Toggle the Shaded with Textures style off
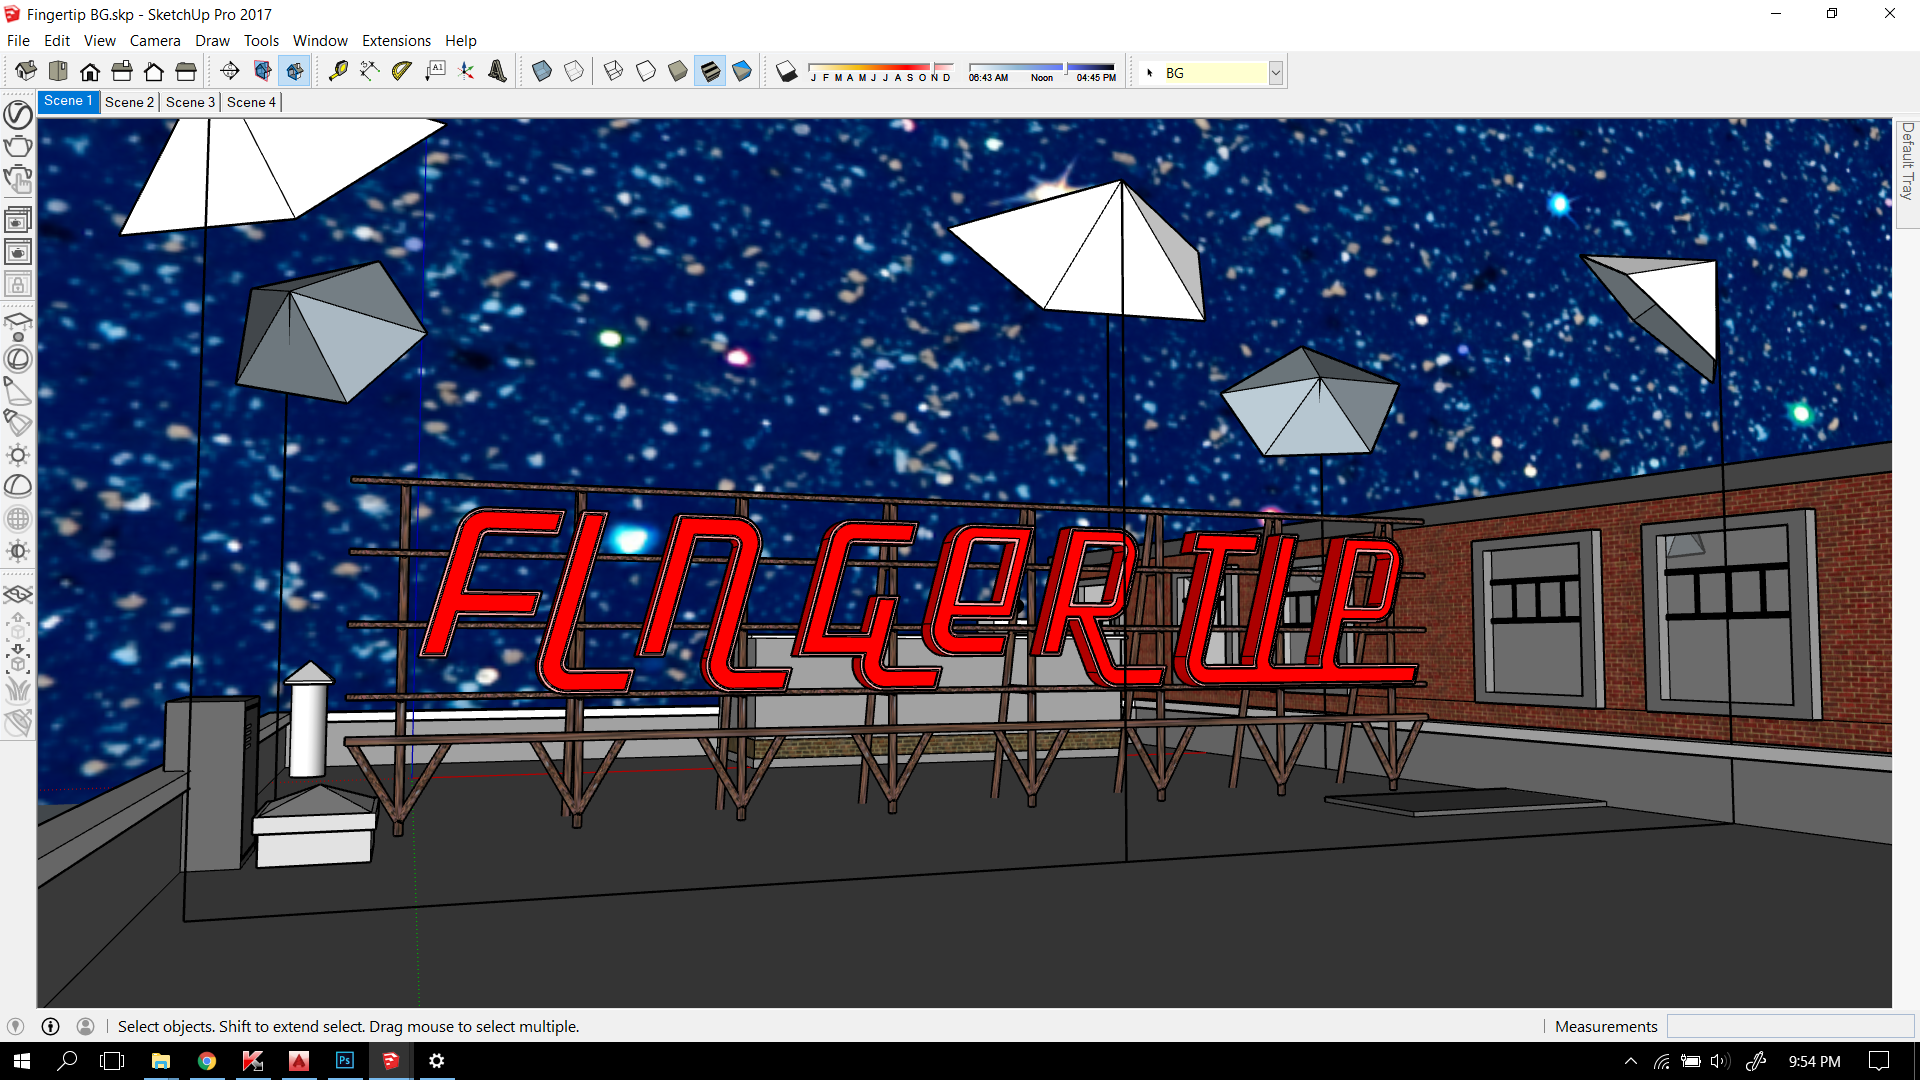The height and width of the screenshot is (1080, 1920). point(710,70)
